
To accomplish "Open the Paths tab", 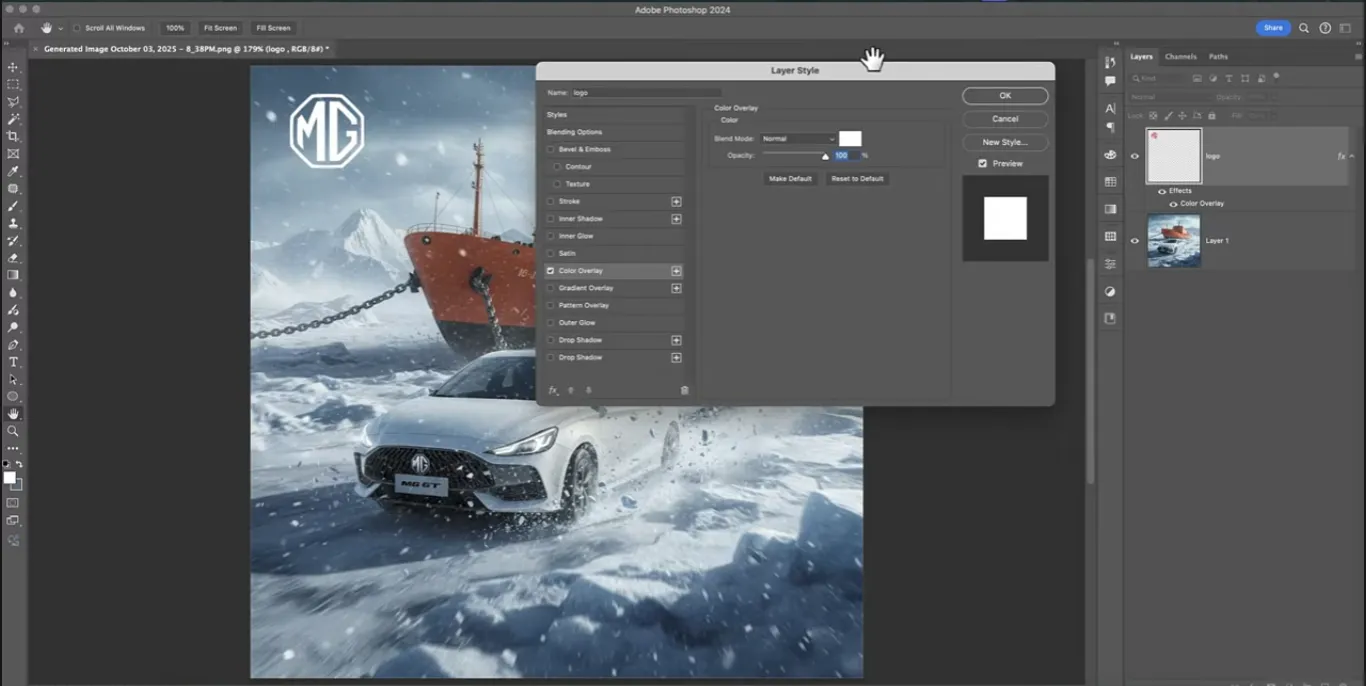I will click(x=1218, y=57).
